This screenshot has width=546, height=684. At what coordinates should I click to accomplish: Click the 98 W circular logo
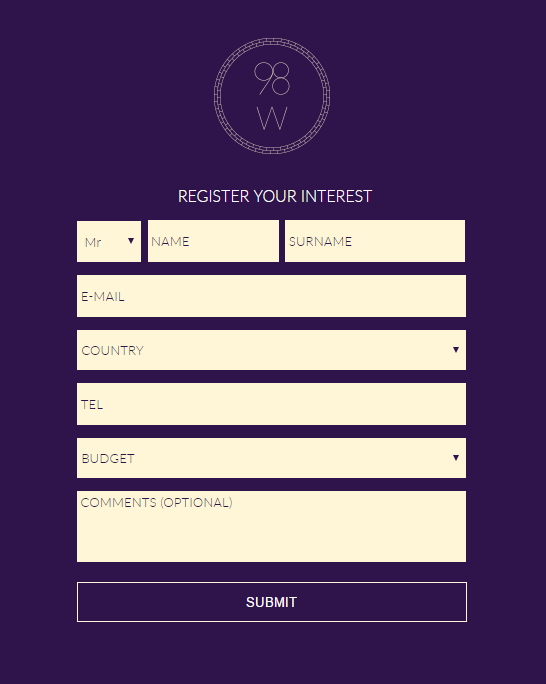(x=272, y=96)
